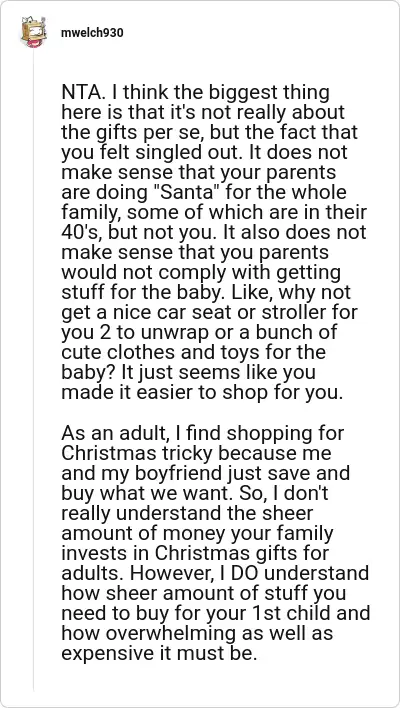Click the final words "expensive it must be."

[x=159, y=651]
